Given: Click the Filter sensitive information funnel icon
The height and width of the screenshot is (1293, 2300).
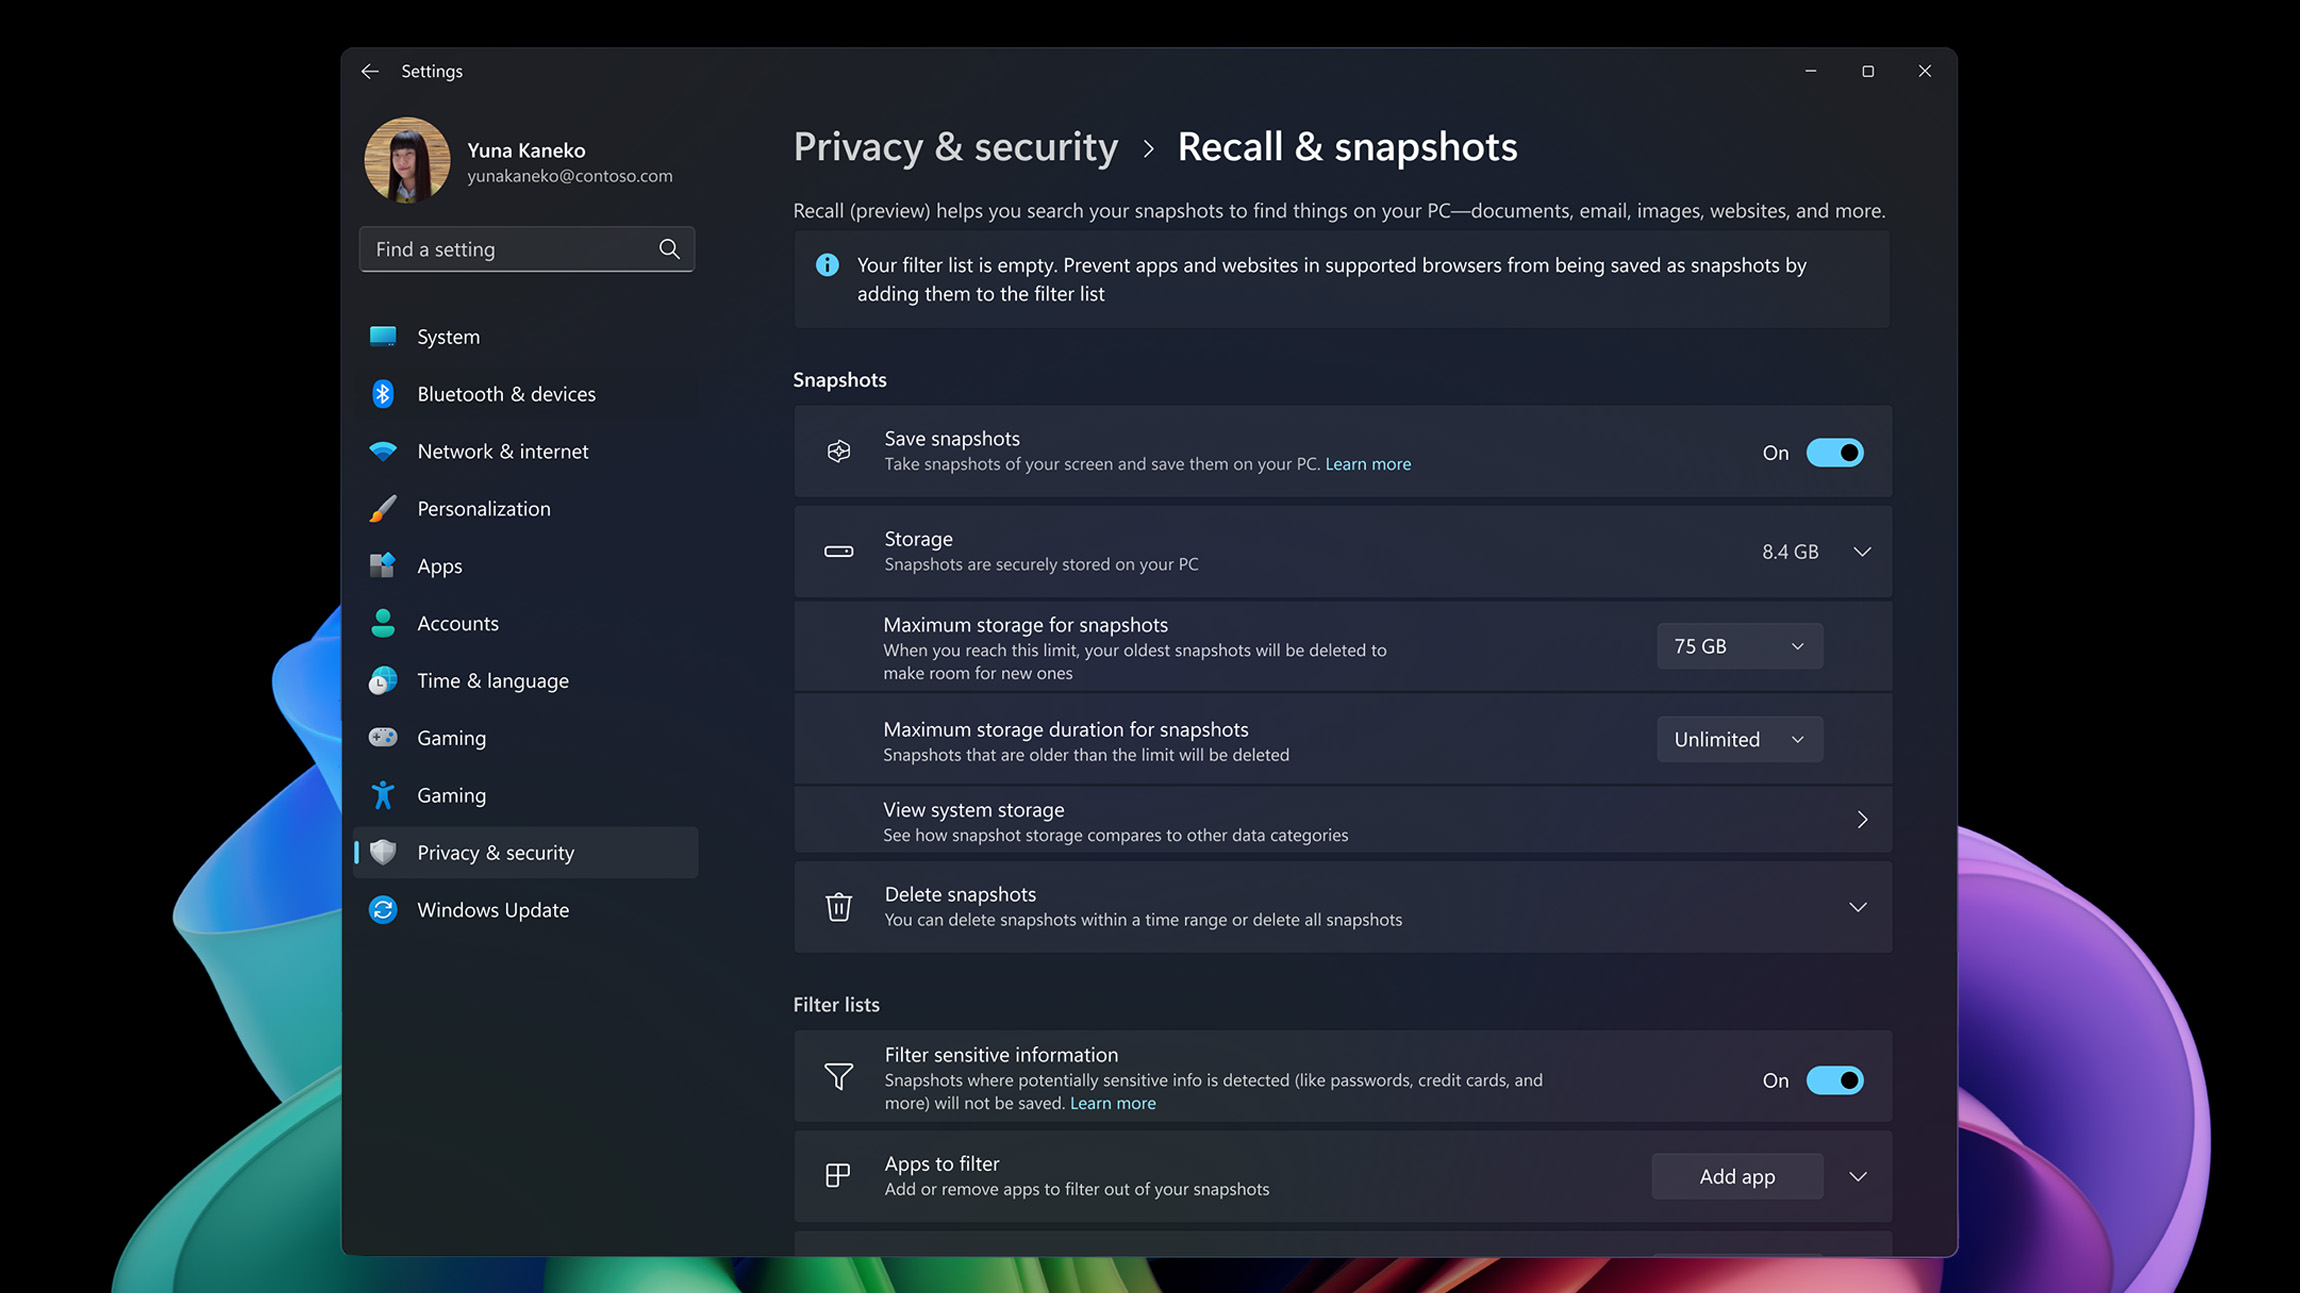Looking at the screenshot, I should [x=838, y=1077].
